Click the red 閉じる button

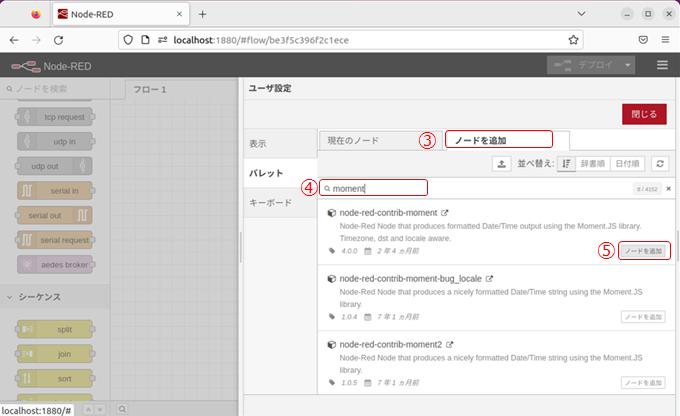[643, 113]
